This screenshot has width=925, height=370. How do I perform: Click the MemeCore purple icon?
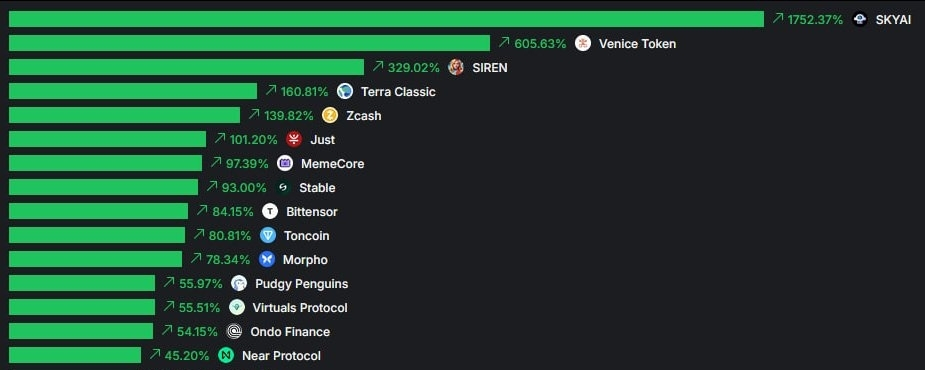pos(285,163)
